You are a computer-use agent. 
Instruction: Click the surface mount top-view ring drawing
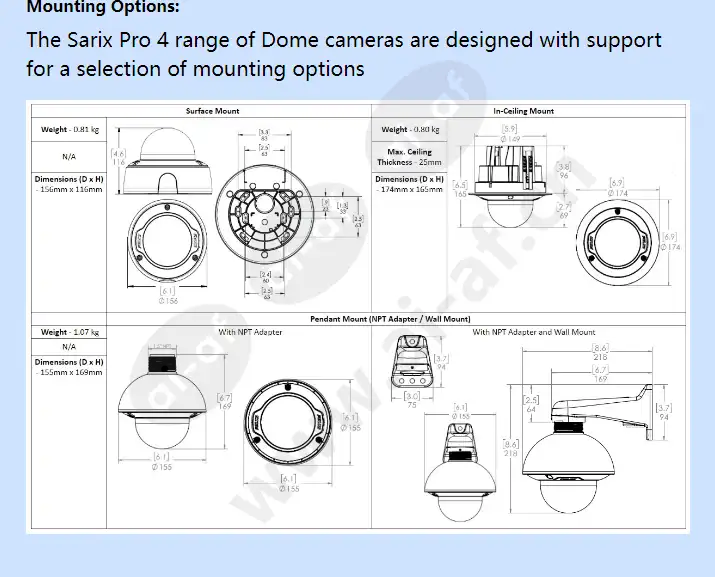click(167, 242)
